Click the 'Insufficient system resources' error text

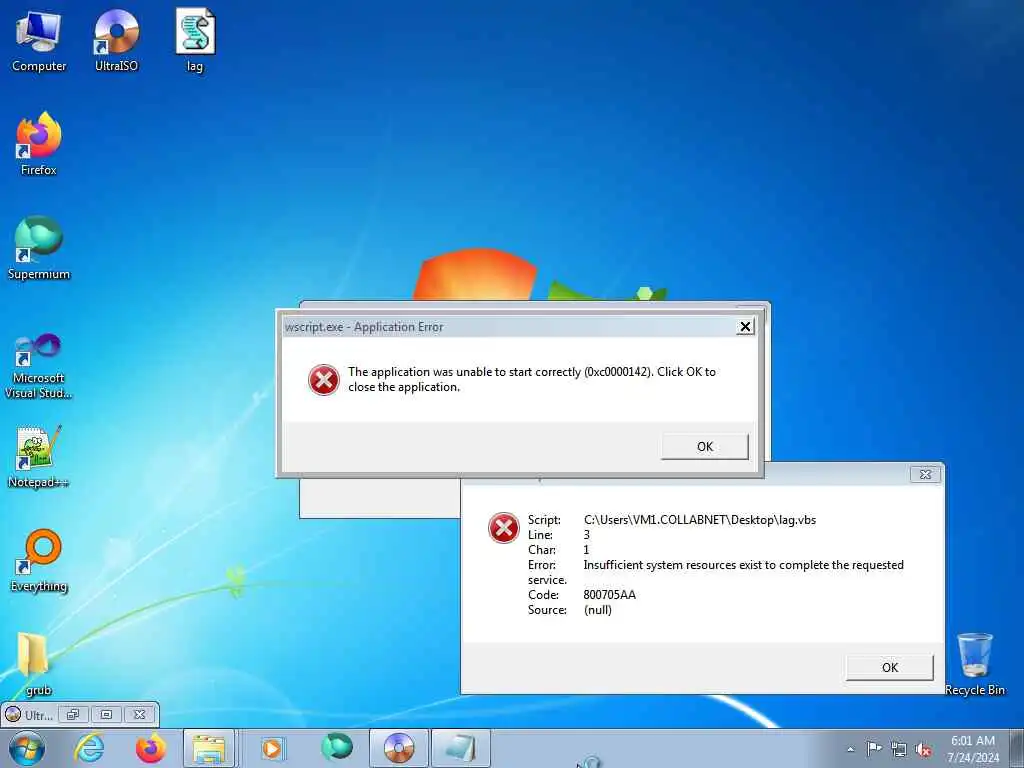click(x=743, y=565)
